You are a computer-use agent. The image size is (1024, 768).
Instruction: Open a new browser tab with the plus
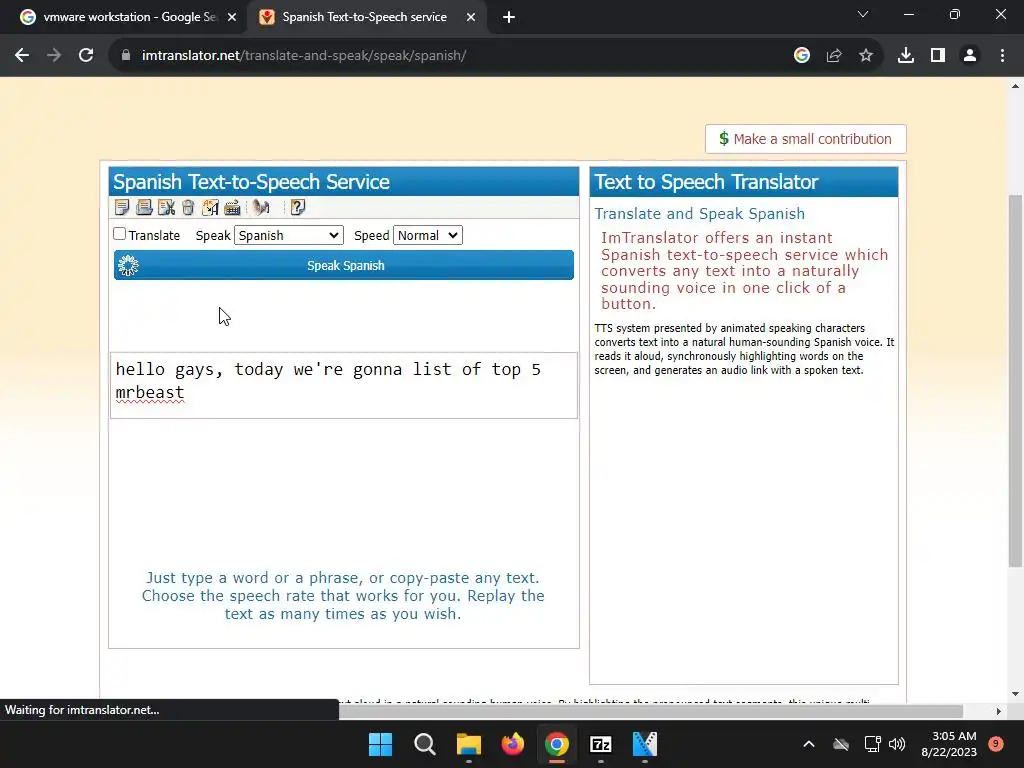pos(509,18)
